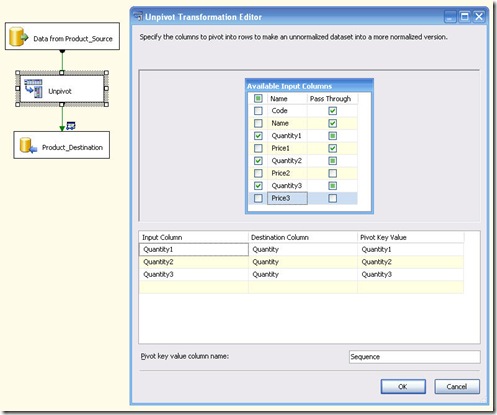Check the Code input column checkbox
The height and width of the screenshot is (415, 497).
coord(258,111)
